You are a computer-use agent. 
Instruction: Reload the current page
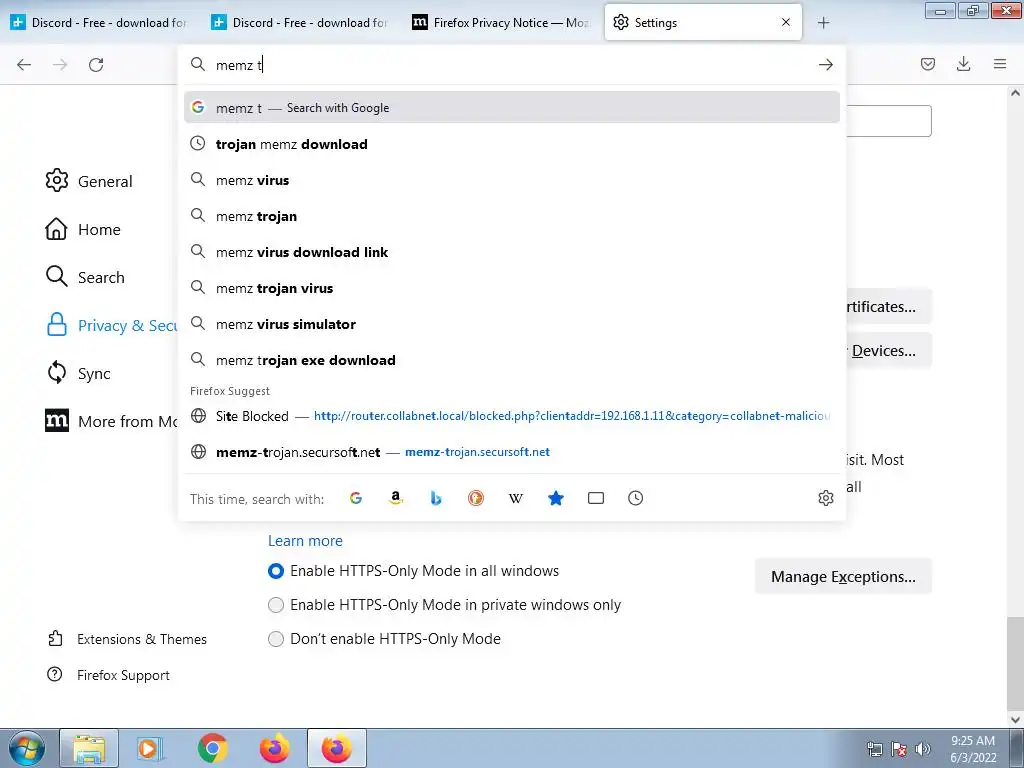point(96,65)
